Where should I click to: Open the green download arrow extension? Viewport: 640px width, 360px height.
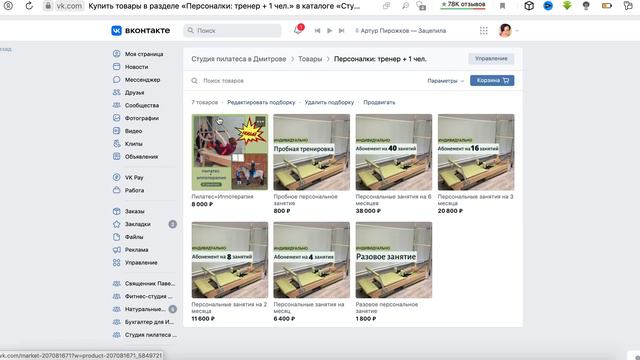[567, 6]
